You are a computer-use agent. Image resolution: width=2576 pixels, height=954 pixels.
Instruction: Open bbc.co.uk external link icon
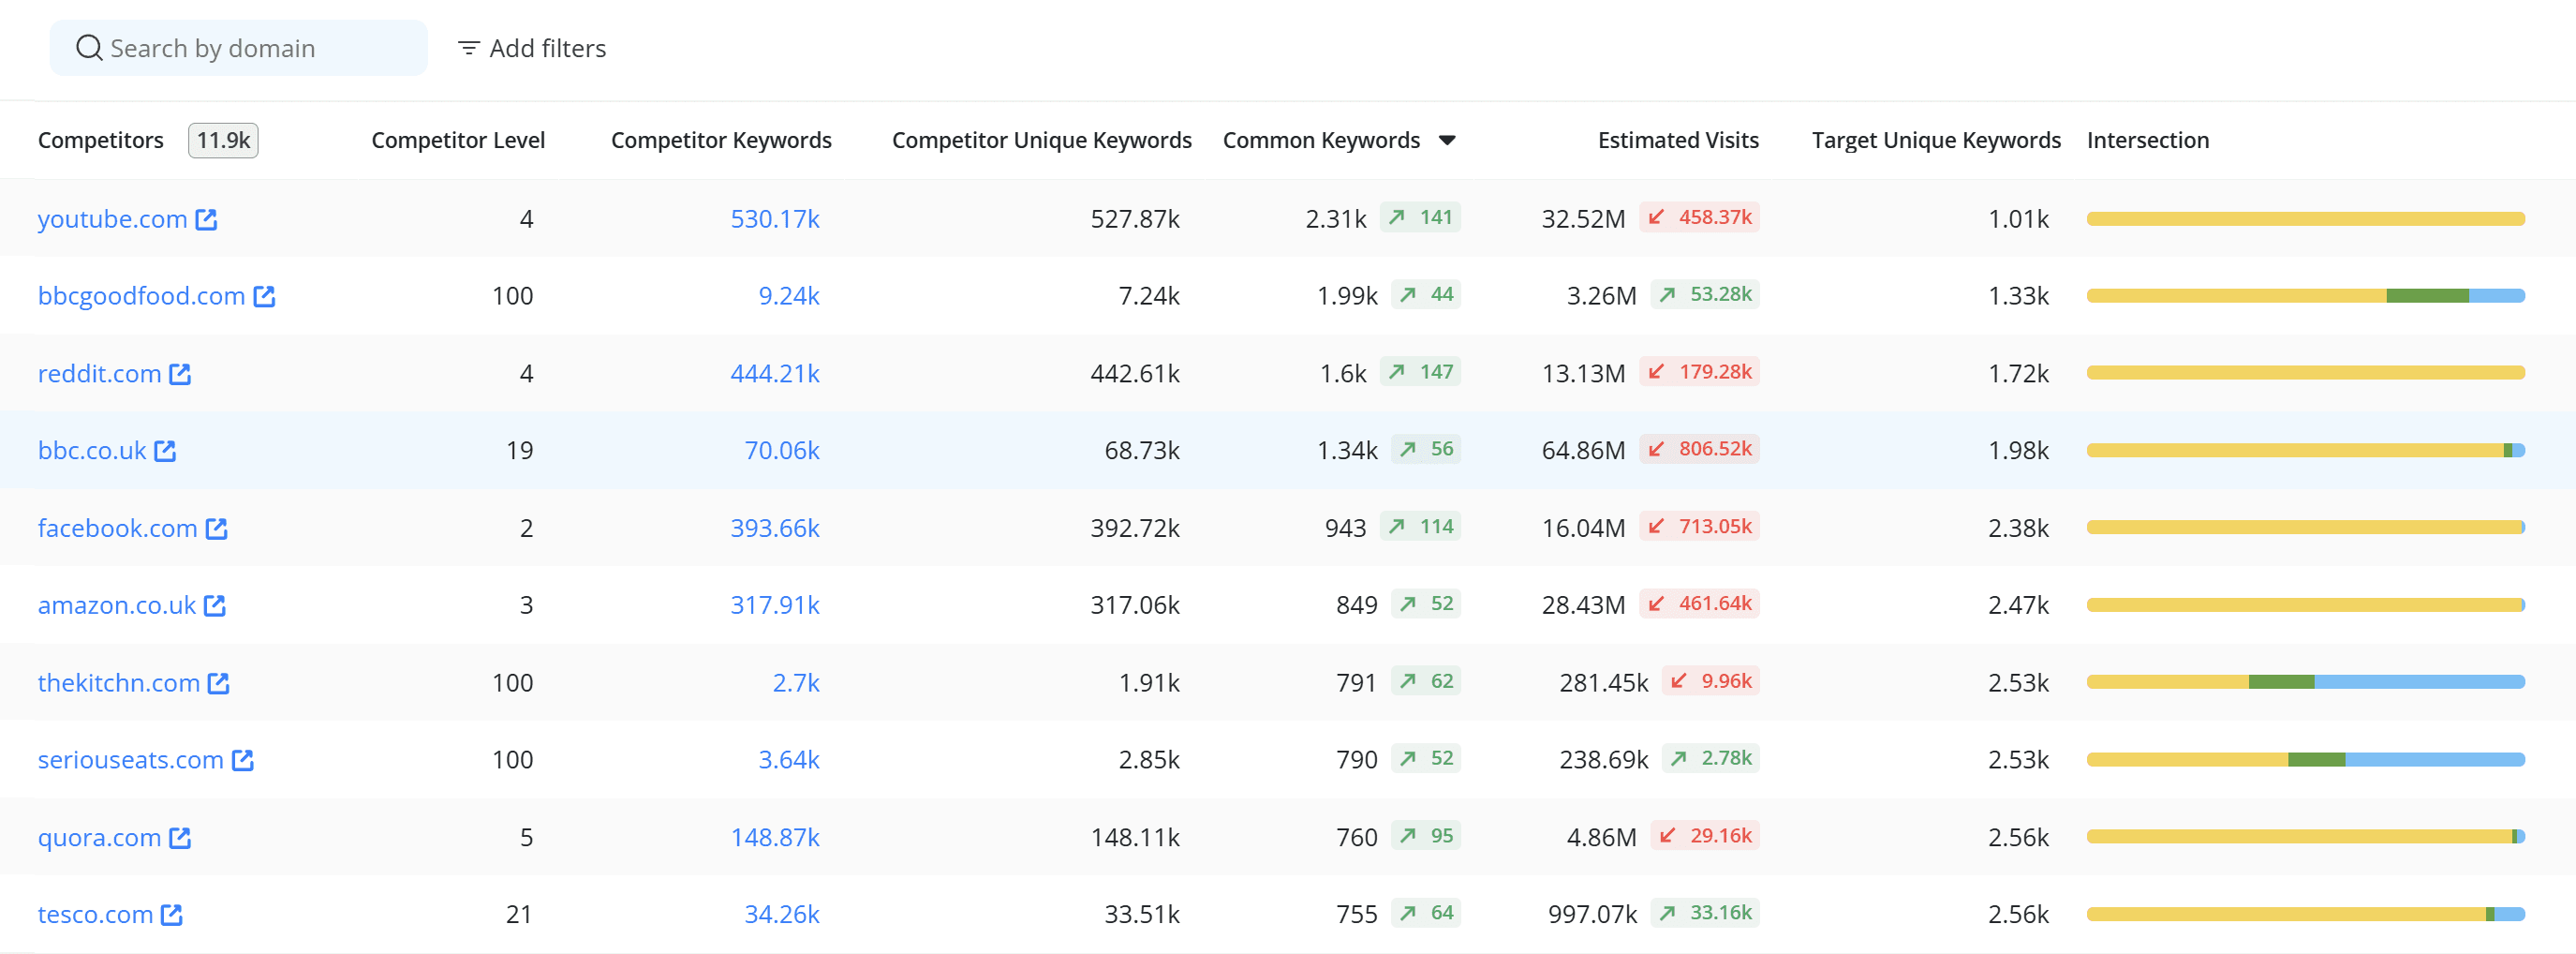click(x=165, y=451)
